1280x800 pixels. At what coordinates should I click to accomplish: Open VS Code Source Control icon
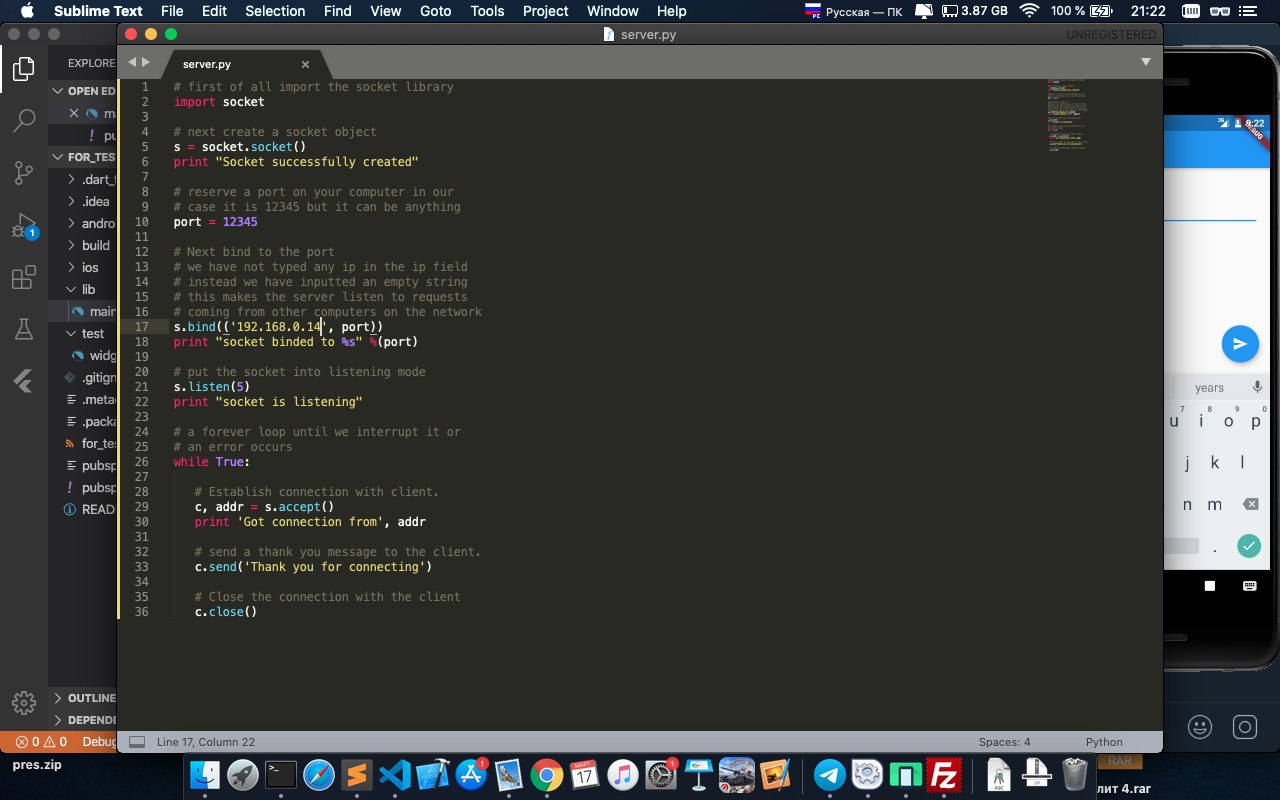click(23, 173)
